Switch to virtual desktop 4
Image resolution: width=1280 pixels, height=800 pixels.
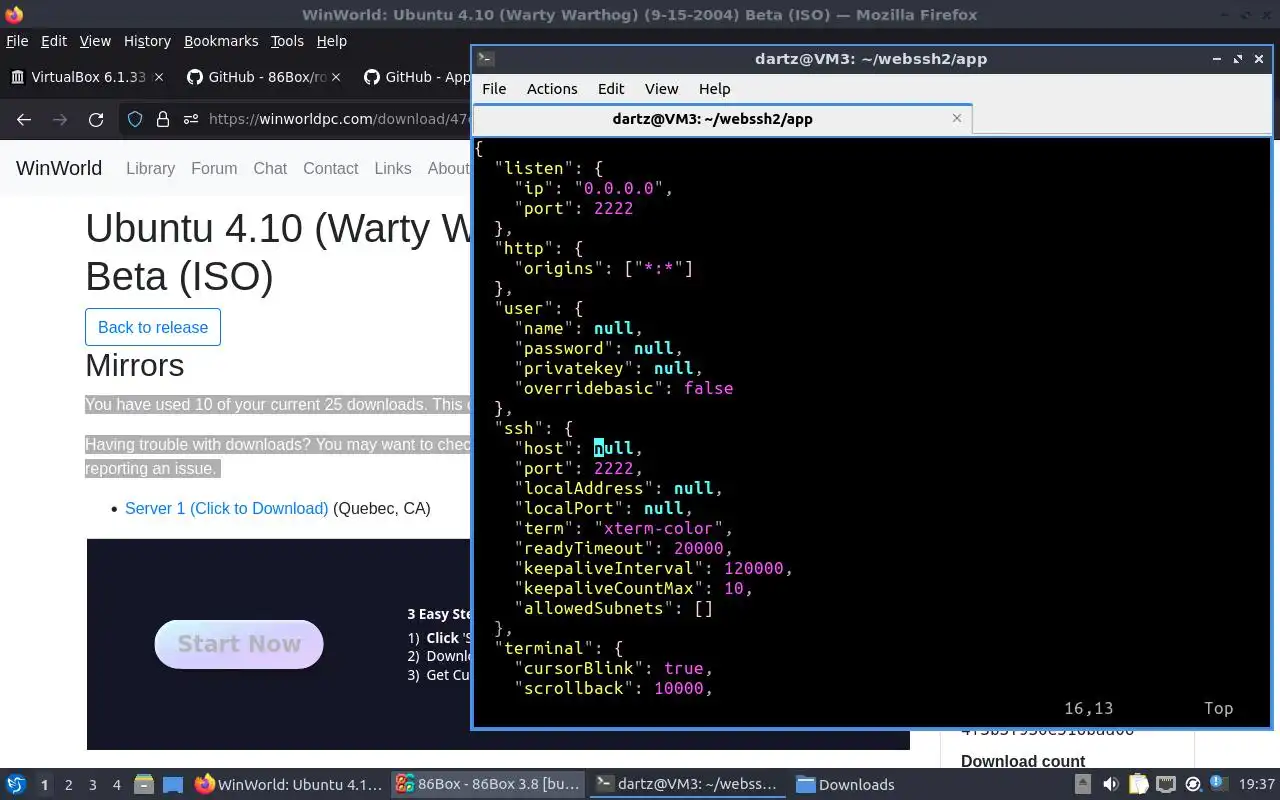tap(117, 785)
